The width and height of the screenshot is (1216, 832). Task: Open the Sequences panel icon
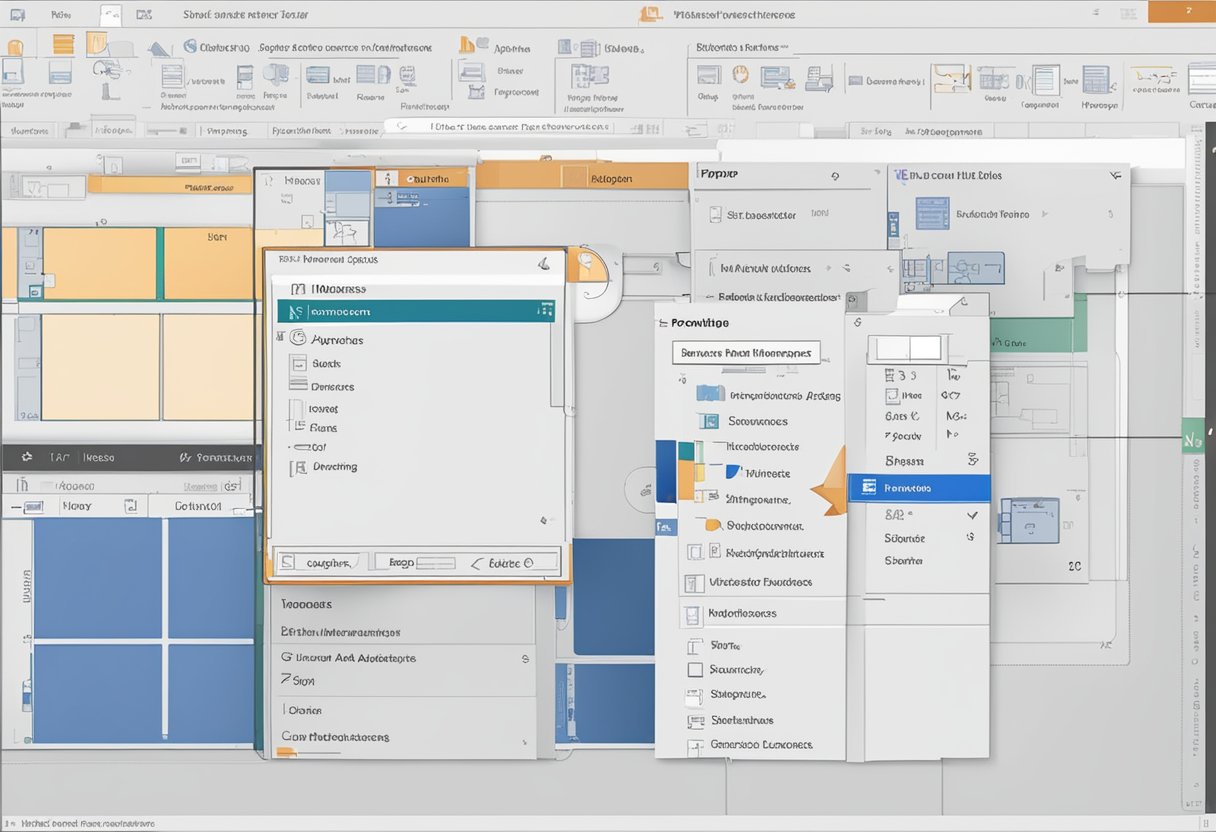(712, 421)
